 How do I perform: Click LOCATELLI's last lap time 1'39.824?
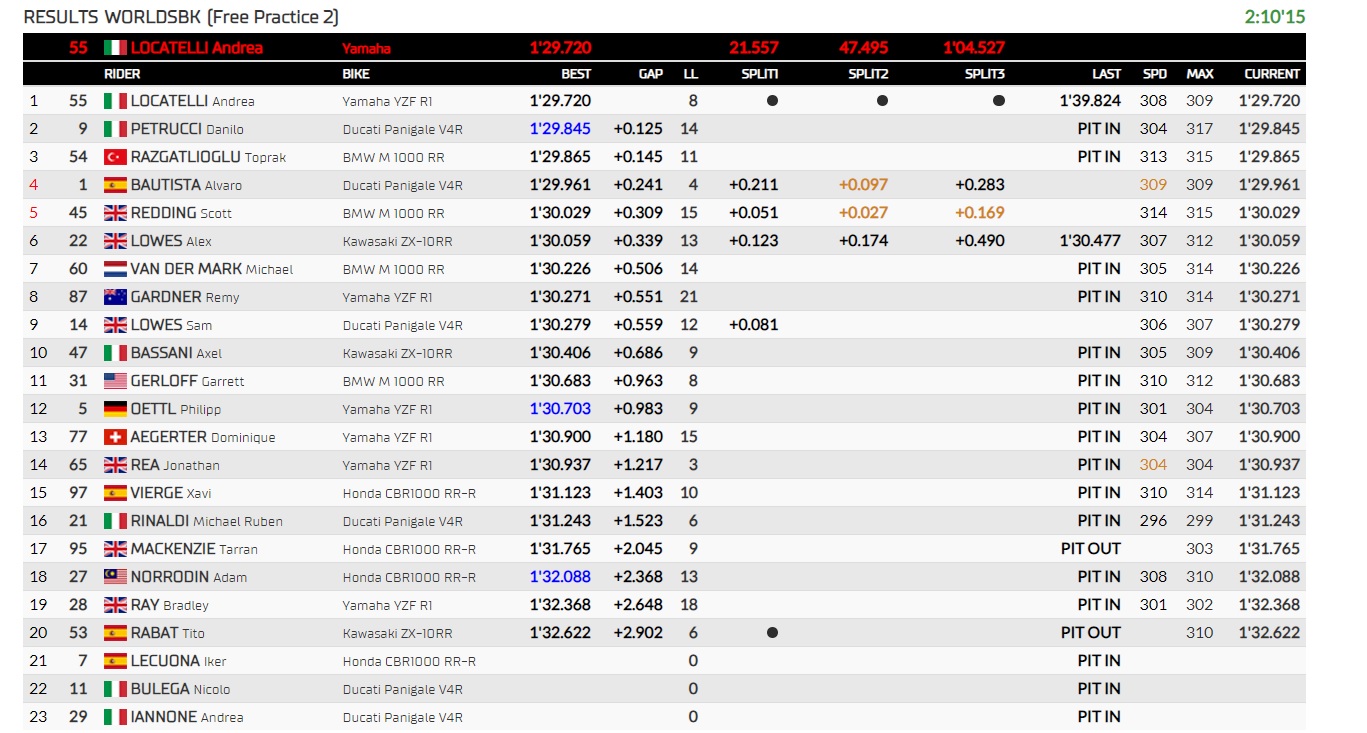[x=1090, y=101]
